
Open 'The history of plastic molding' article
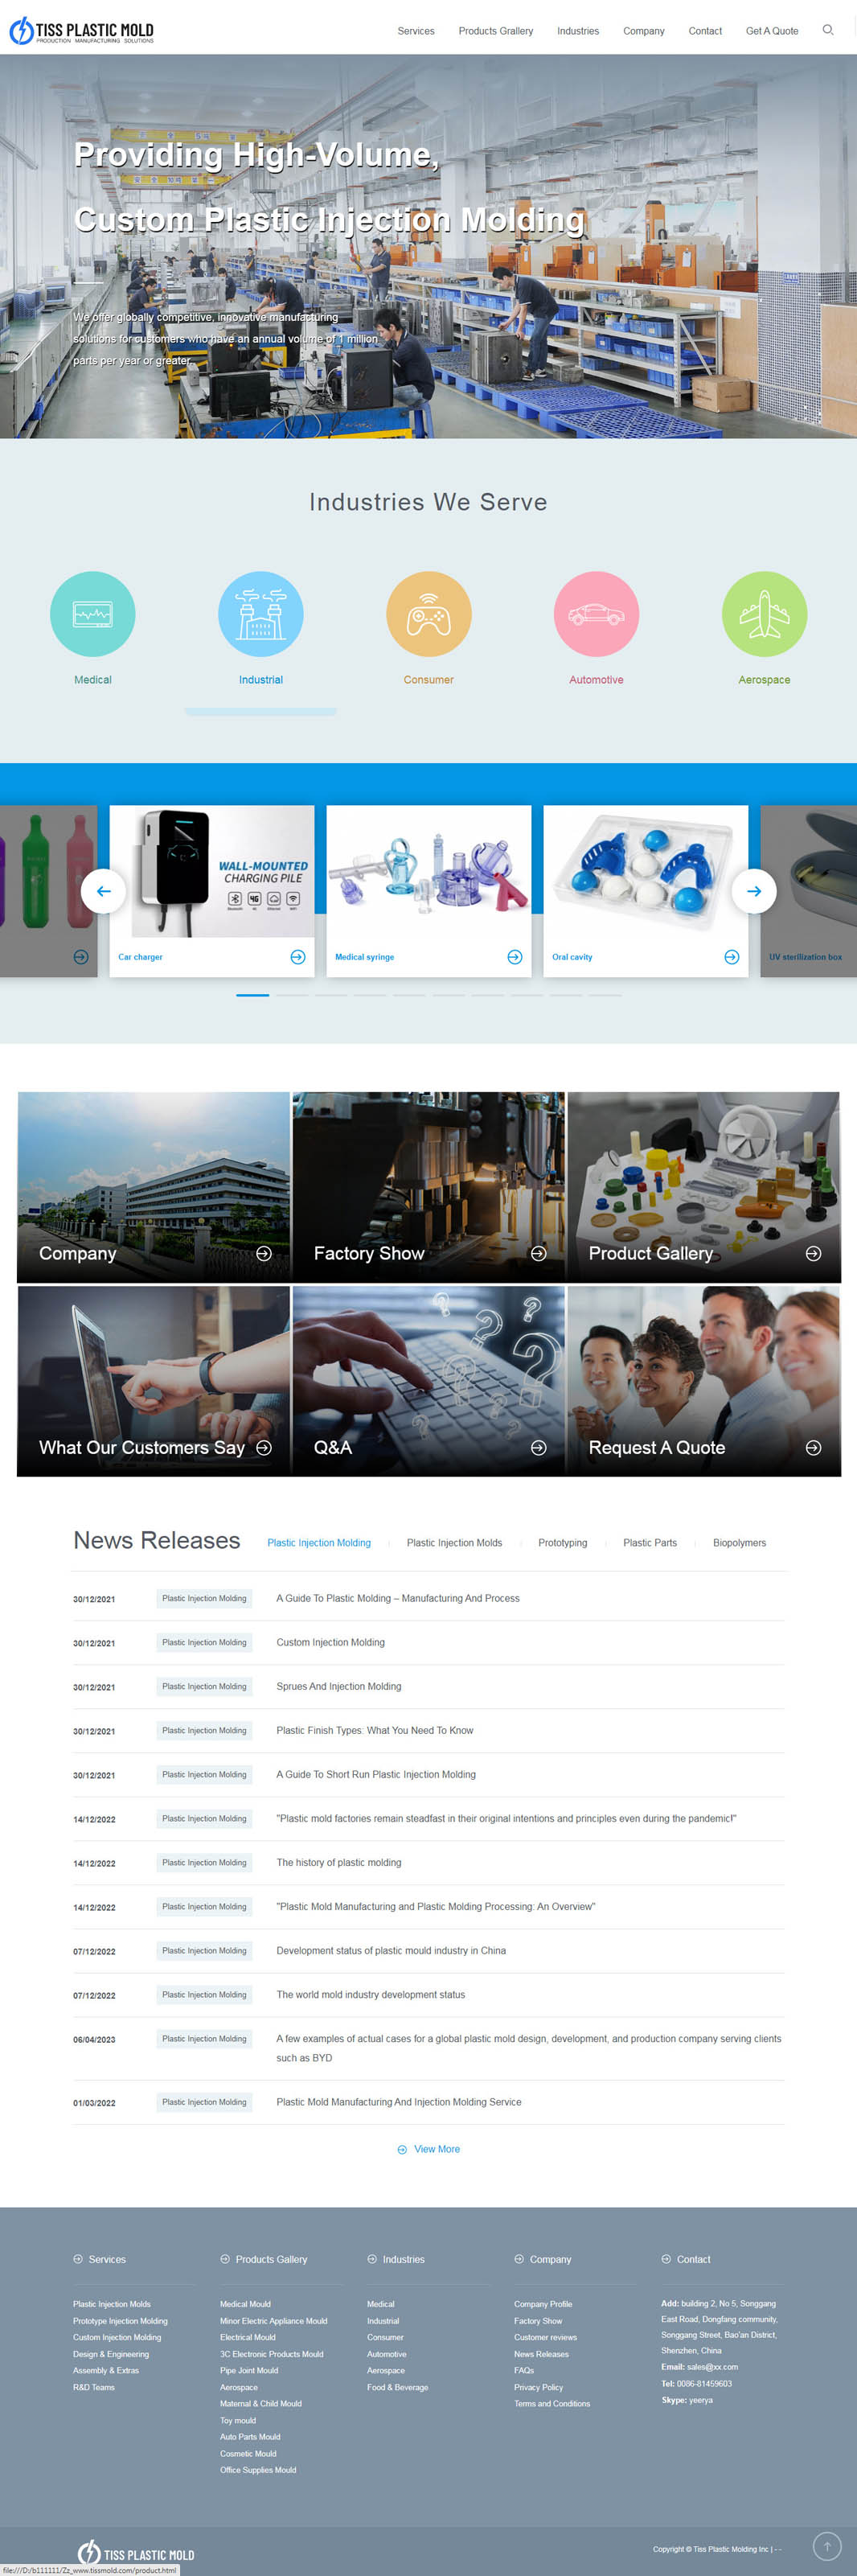339,1863
